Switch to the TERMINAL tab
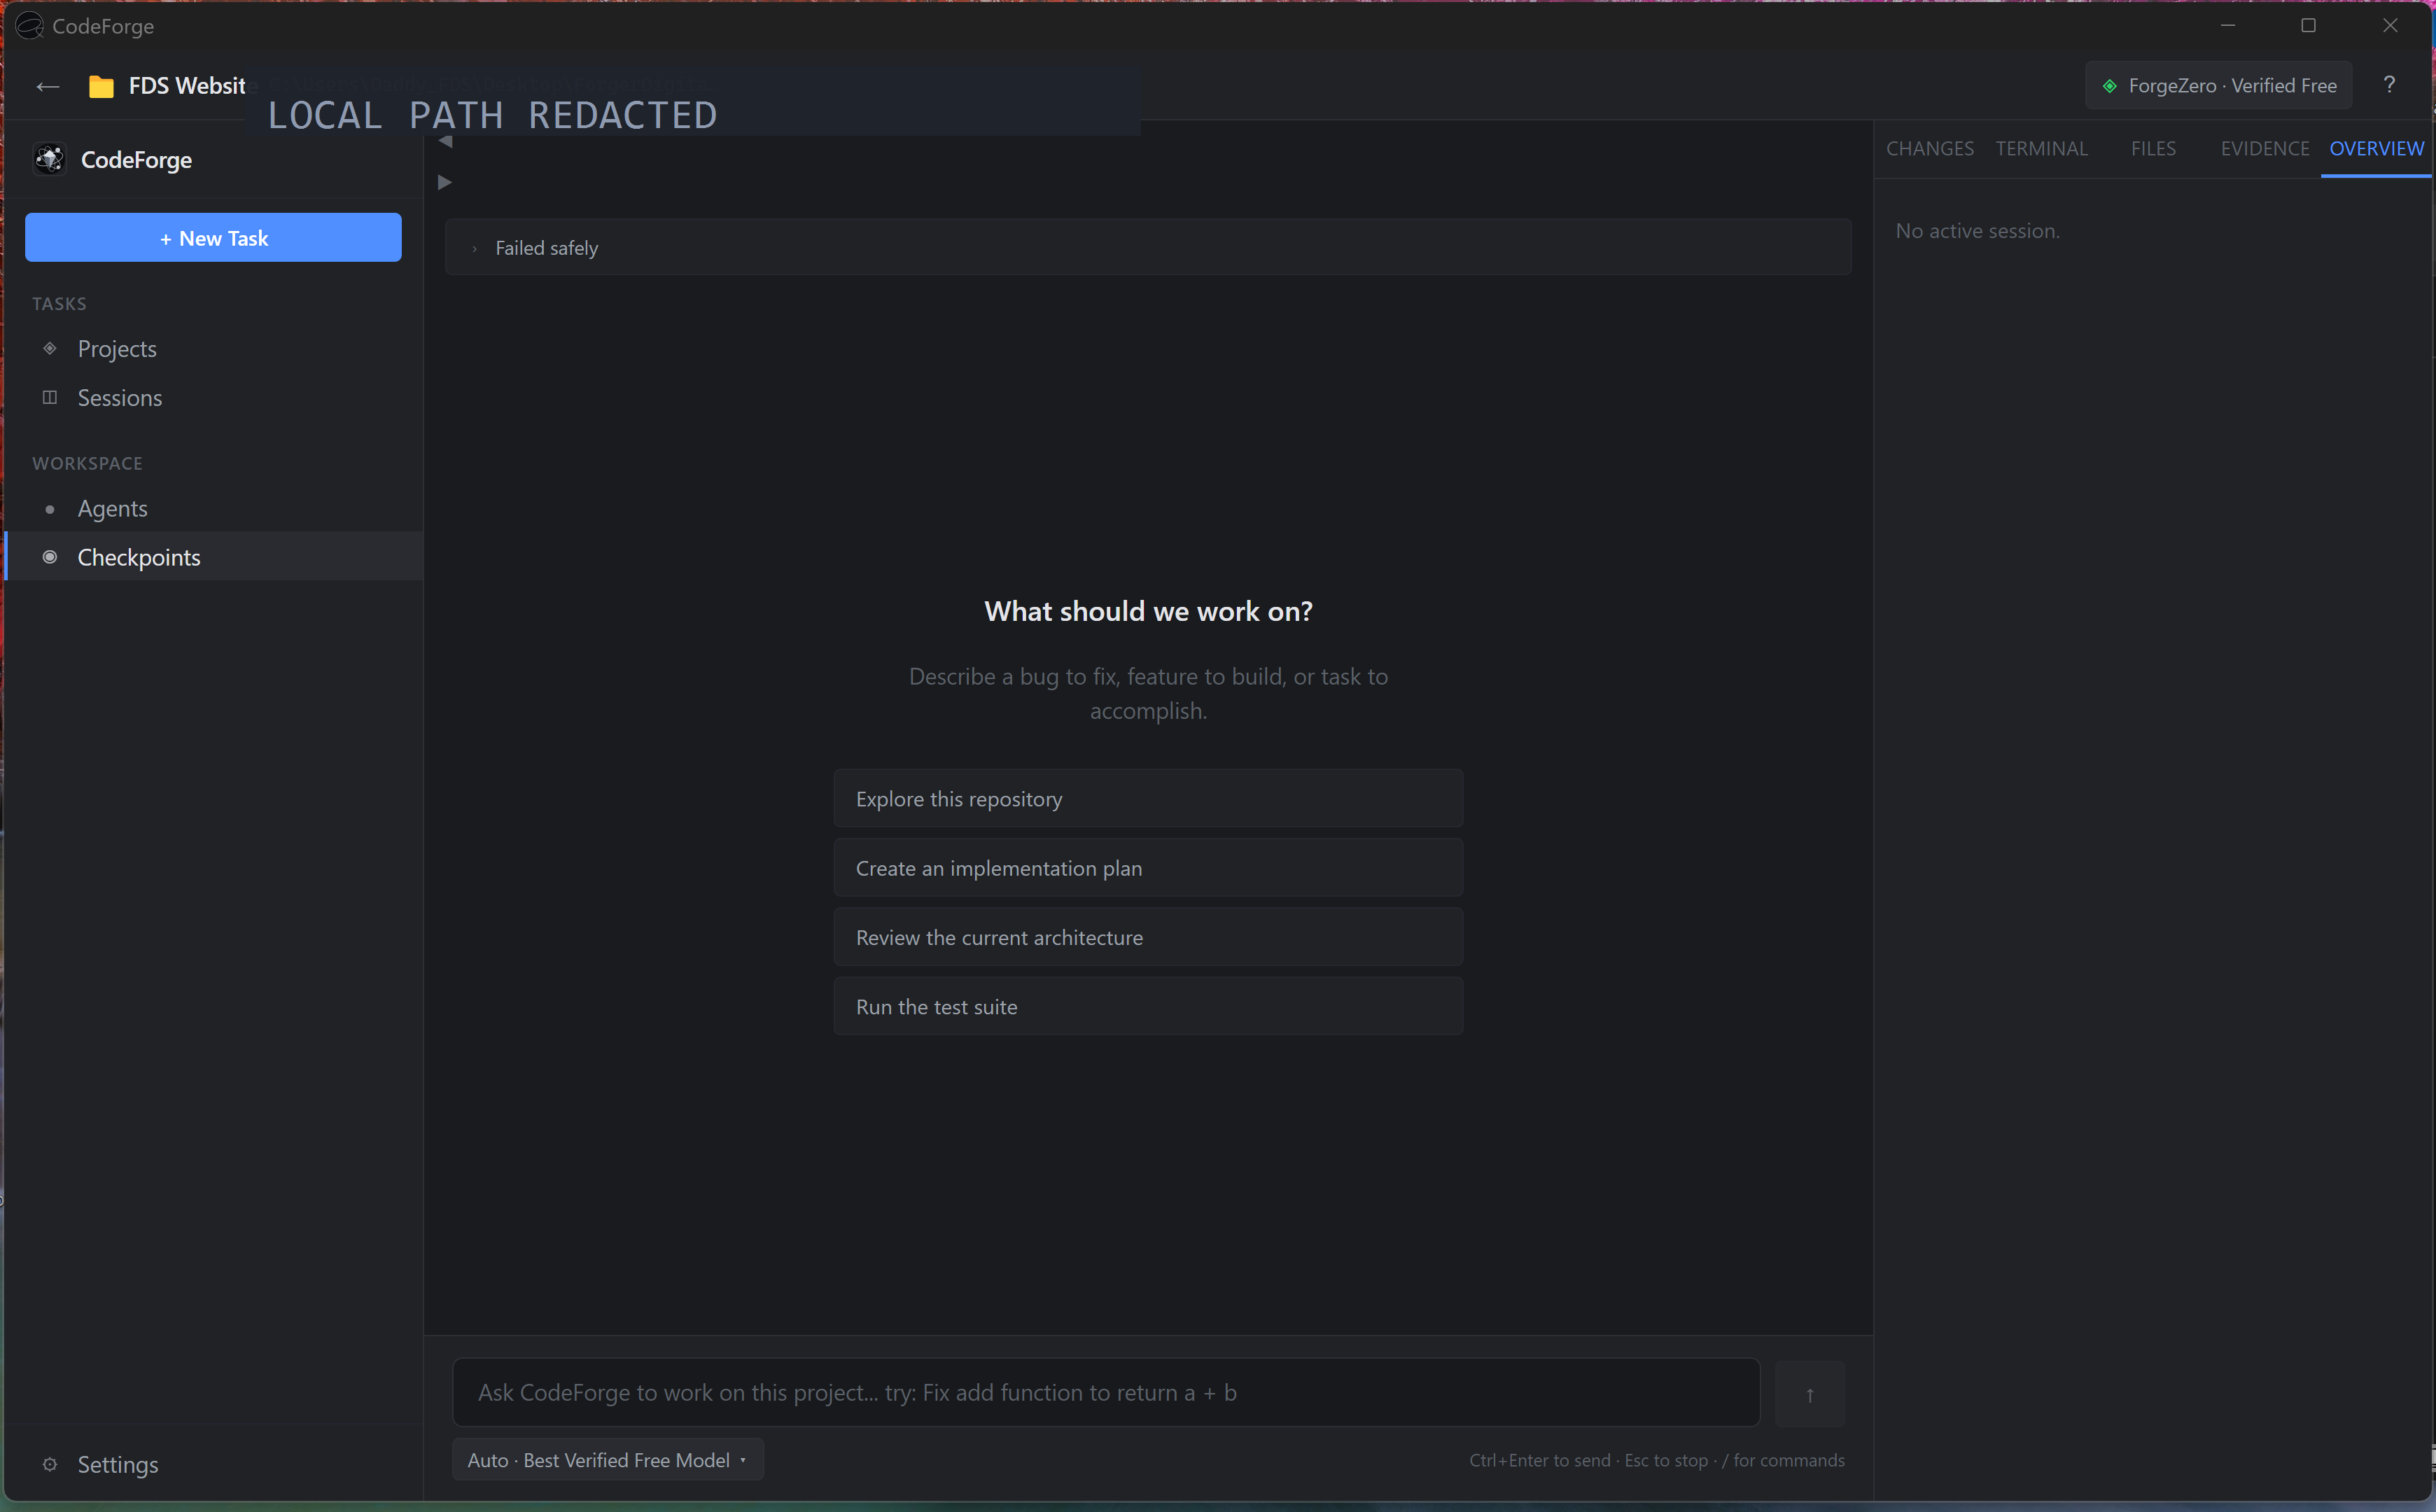Image resolution: width=2436 pixels, height=1512 pixels. pos(2041,148)
